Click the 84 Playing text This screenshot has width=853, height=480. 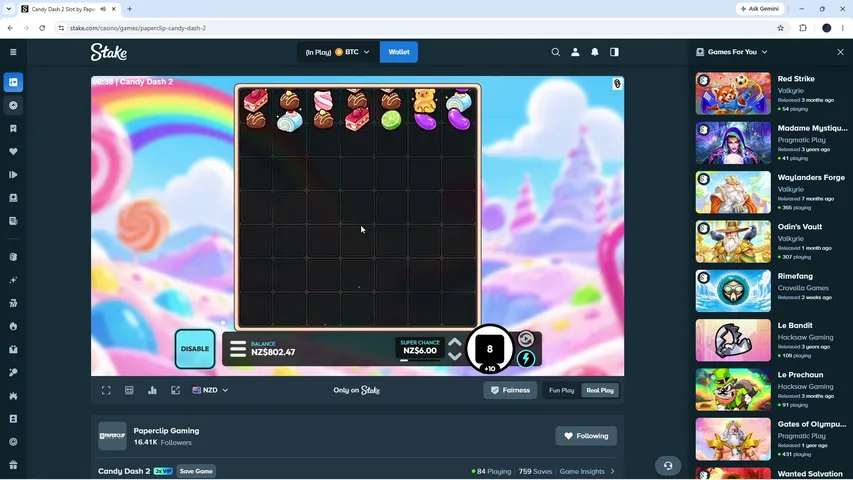[494, 471]
